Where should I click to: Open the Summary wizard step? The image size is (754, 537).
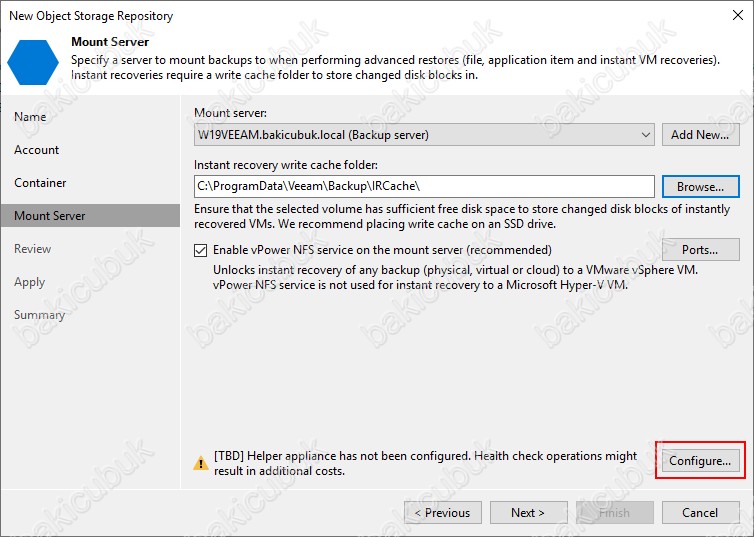(39, 315)
